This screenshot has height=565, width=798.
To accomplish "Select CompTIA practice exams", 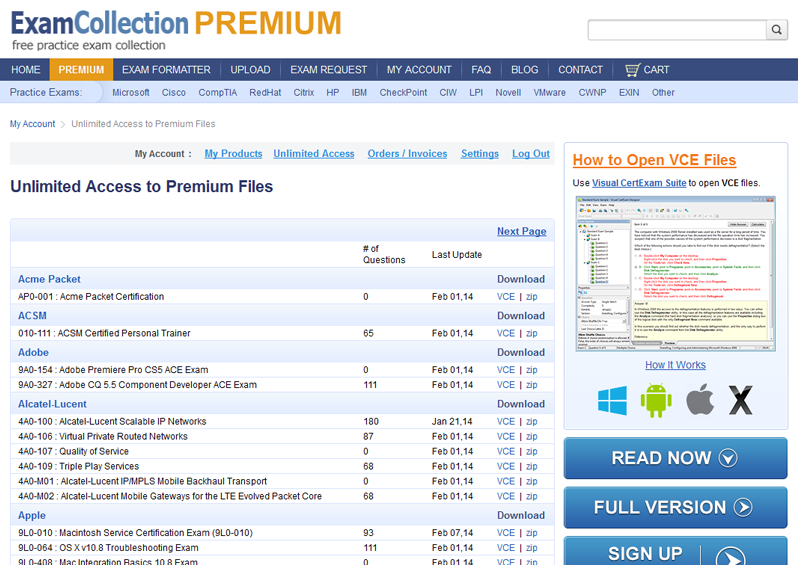I will pos(218,93).
